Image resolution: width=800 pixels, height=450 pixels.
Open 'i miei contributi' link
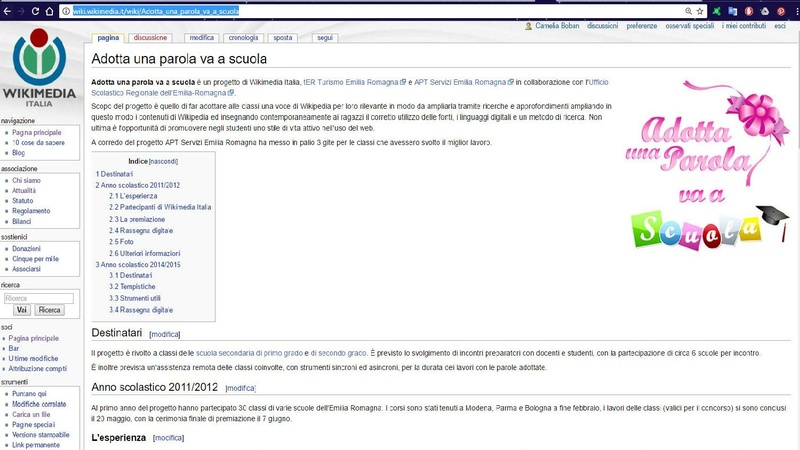point(744,26)
